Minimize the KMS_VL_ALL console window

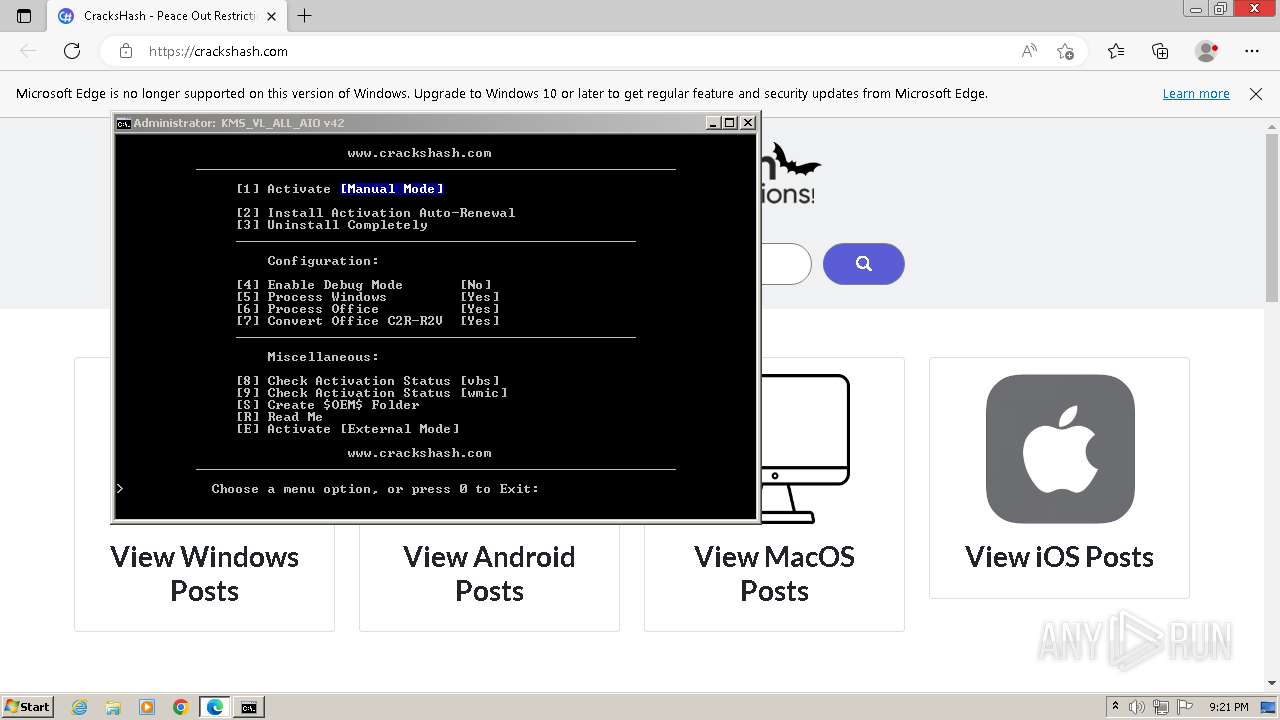click(713, 123)
